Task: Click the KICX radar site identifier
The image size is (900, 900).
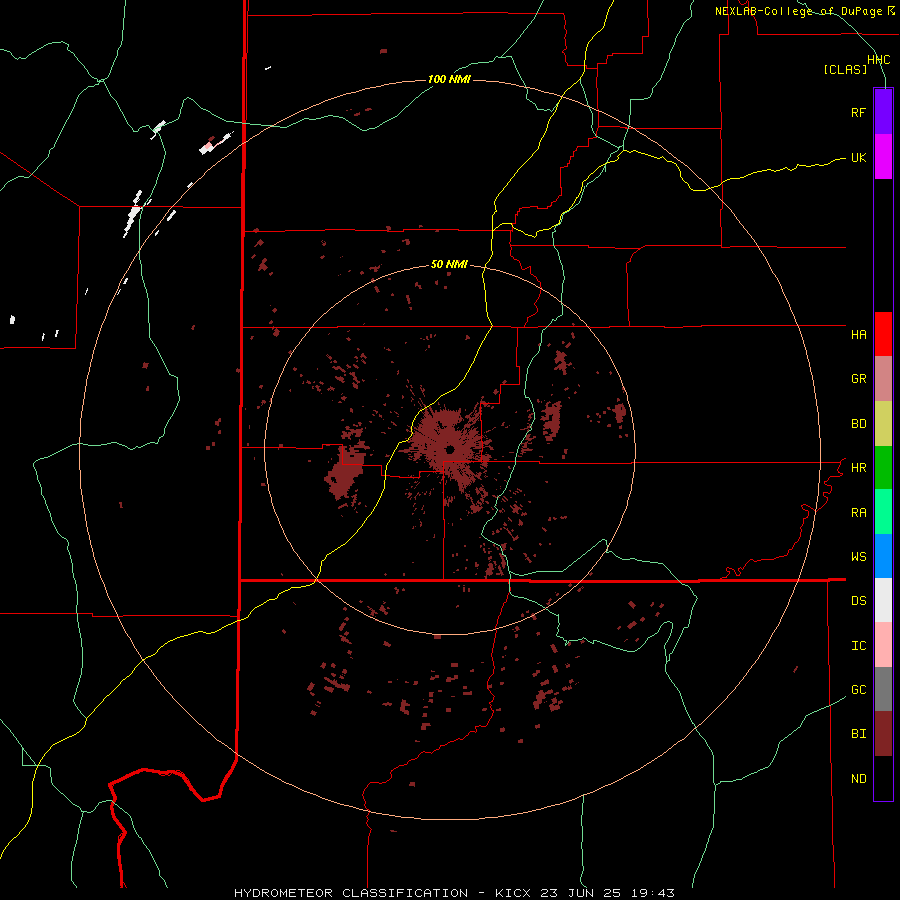Action: pos(513,893)
